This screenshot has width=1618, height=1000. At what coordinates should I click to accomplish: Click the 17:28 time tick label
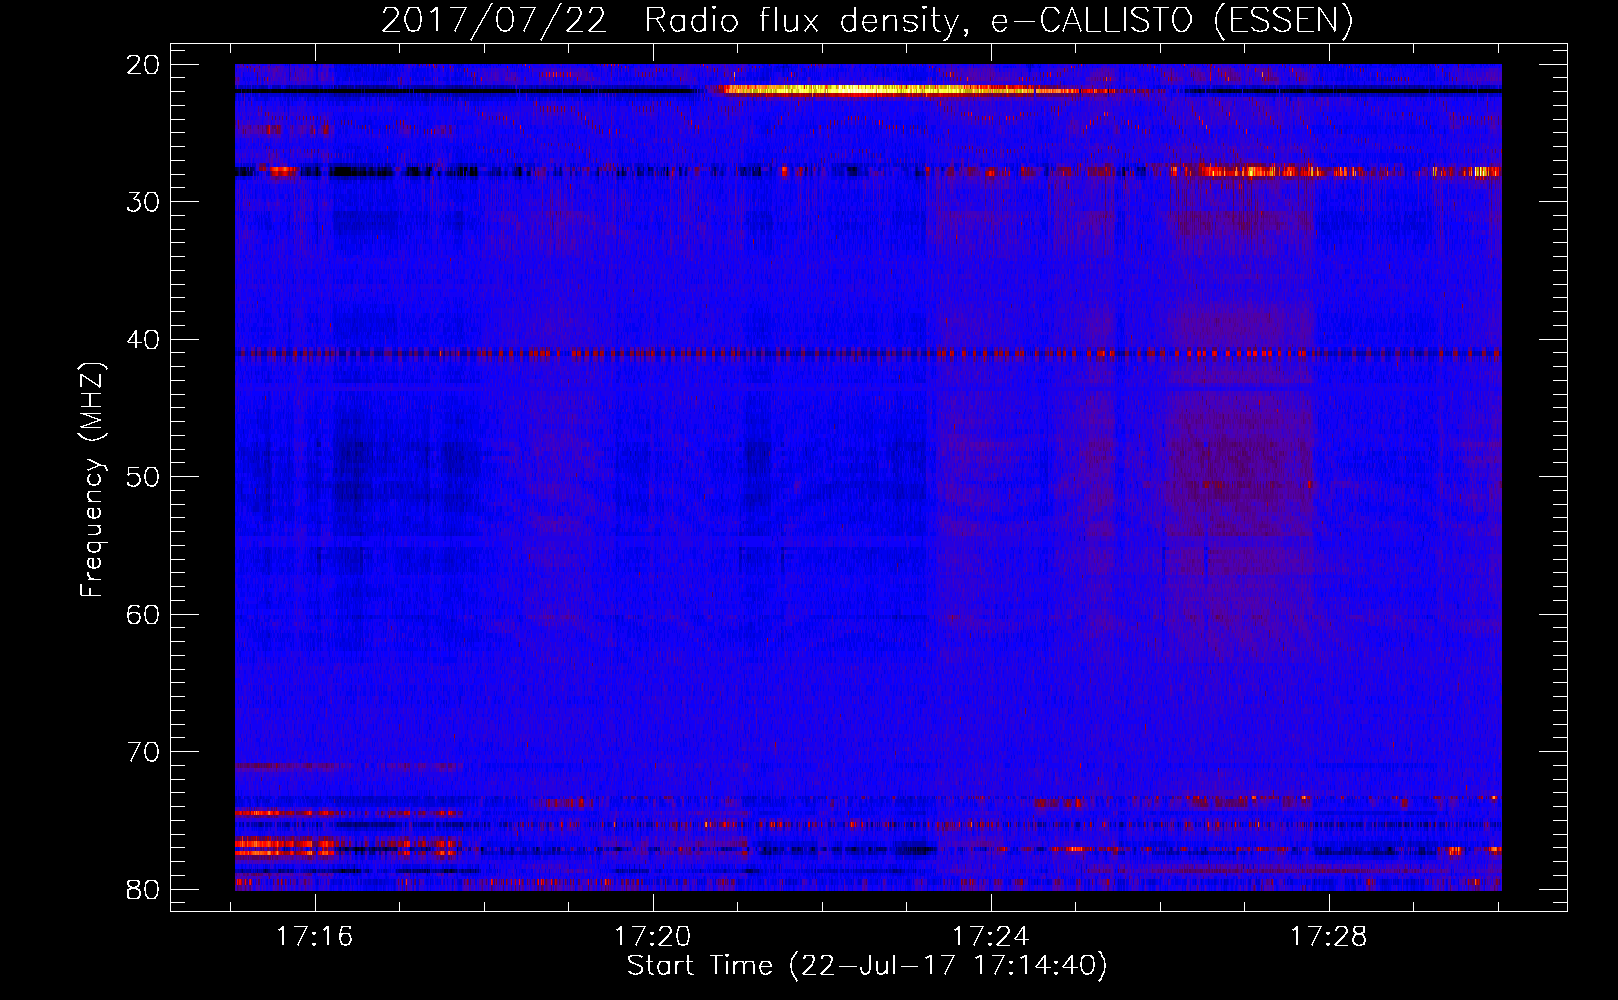1329,937
